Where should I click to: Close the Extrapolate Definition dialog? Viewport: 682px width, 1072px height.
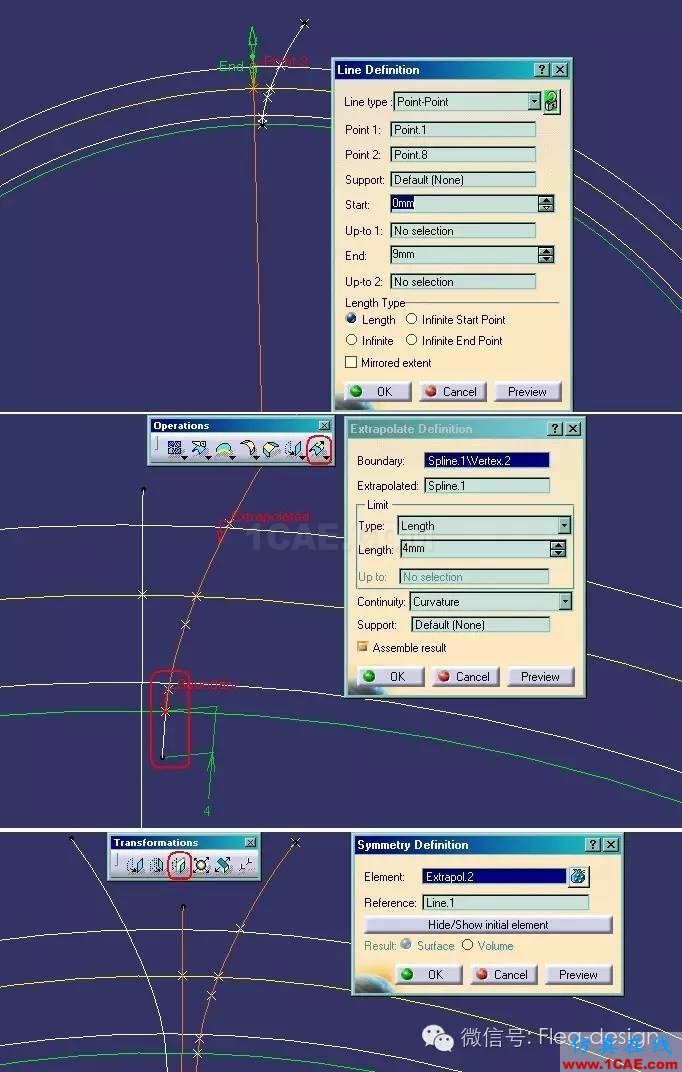[573, 429]
